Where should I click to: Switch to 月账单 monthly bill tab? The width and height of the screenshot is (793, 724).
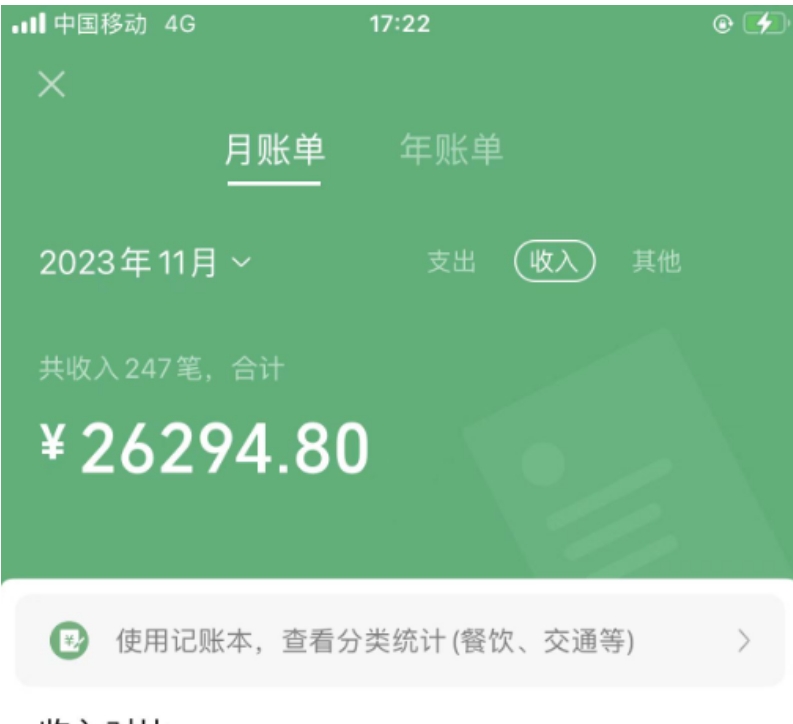pos(274,150)
